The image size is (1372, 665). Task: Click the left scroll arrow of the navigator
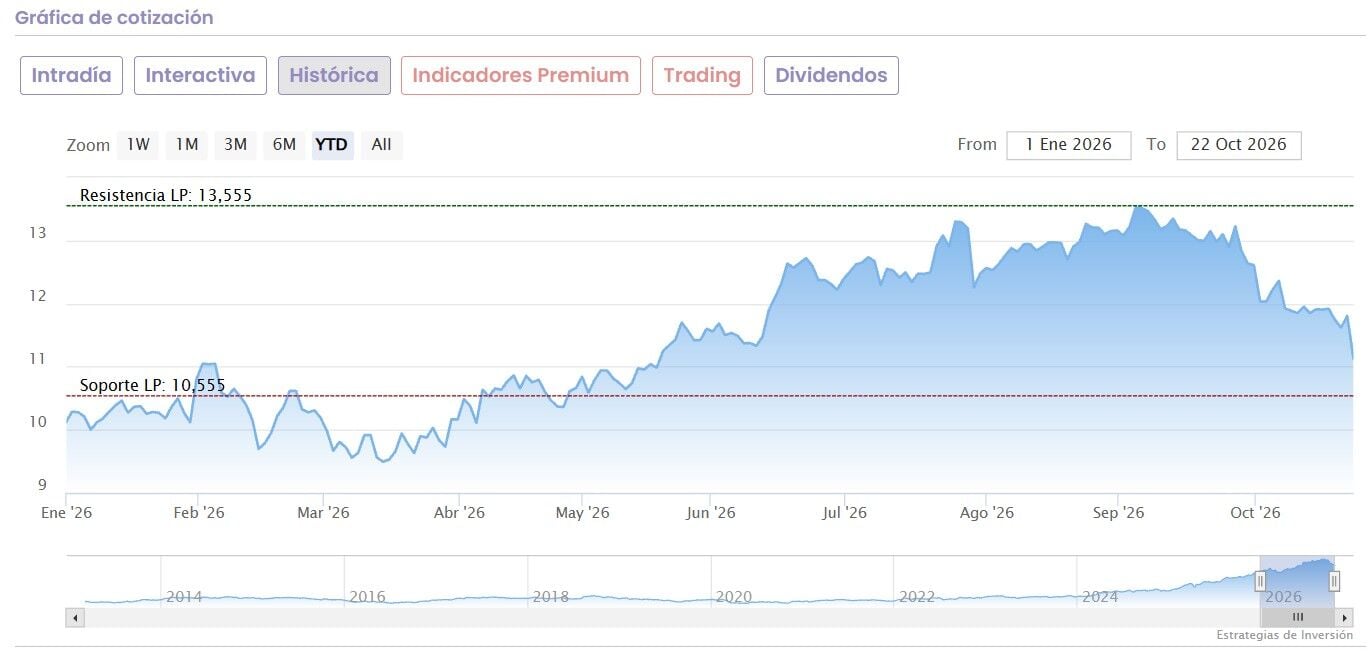point(75,618)
